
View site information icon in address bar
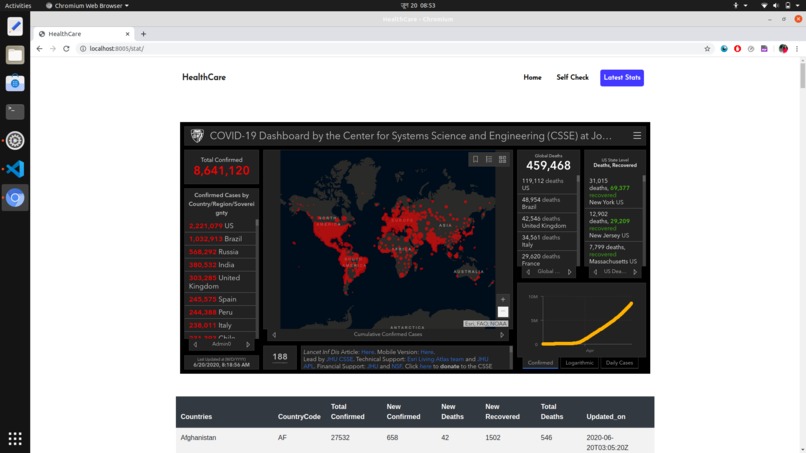tap(83, 48)
